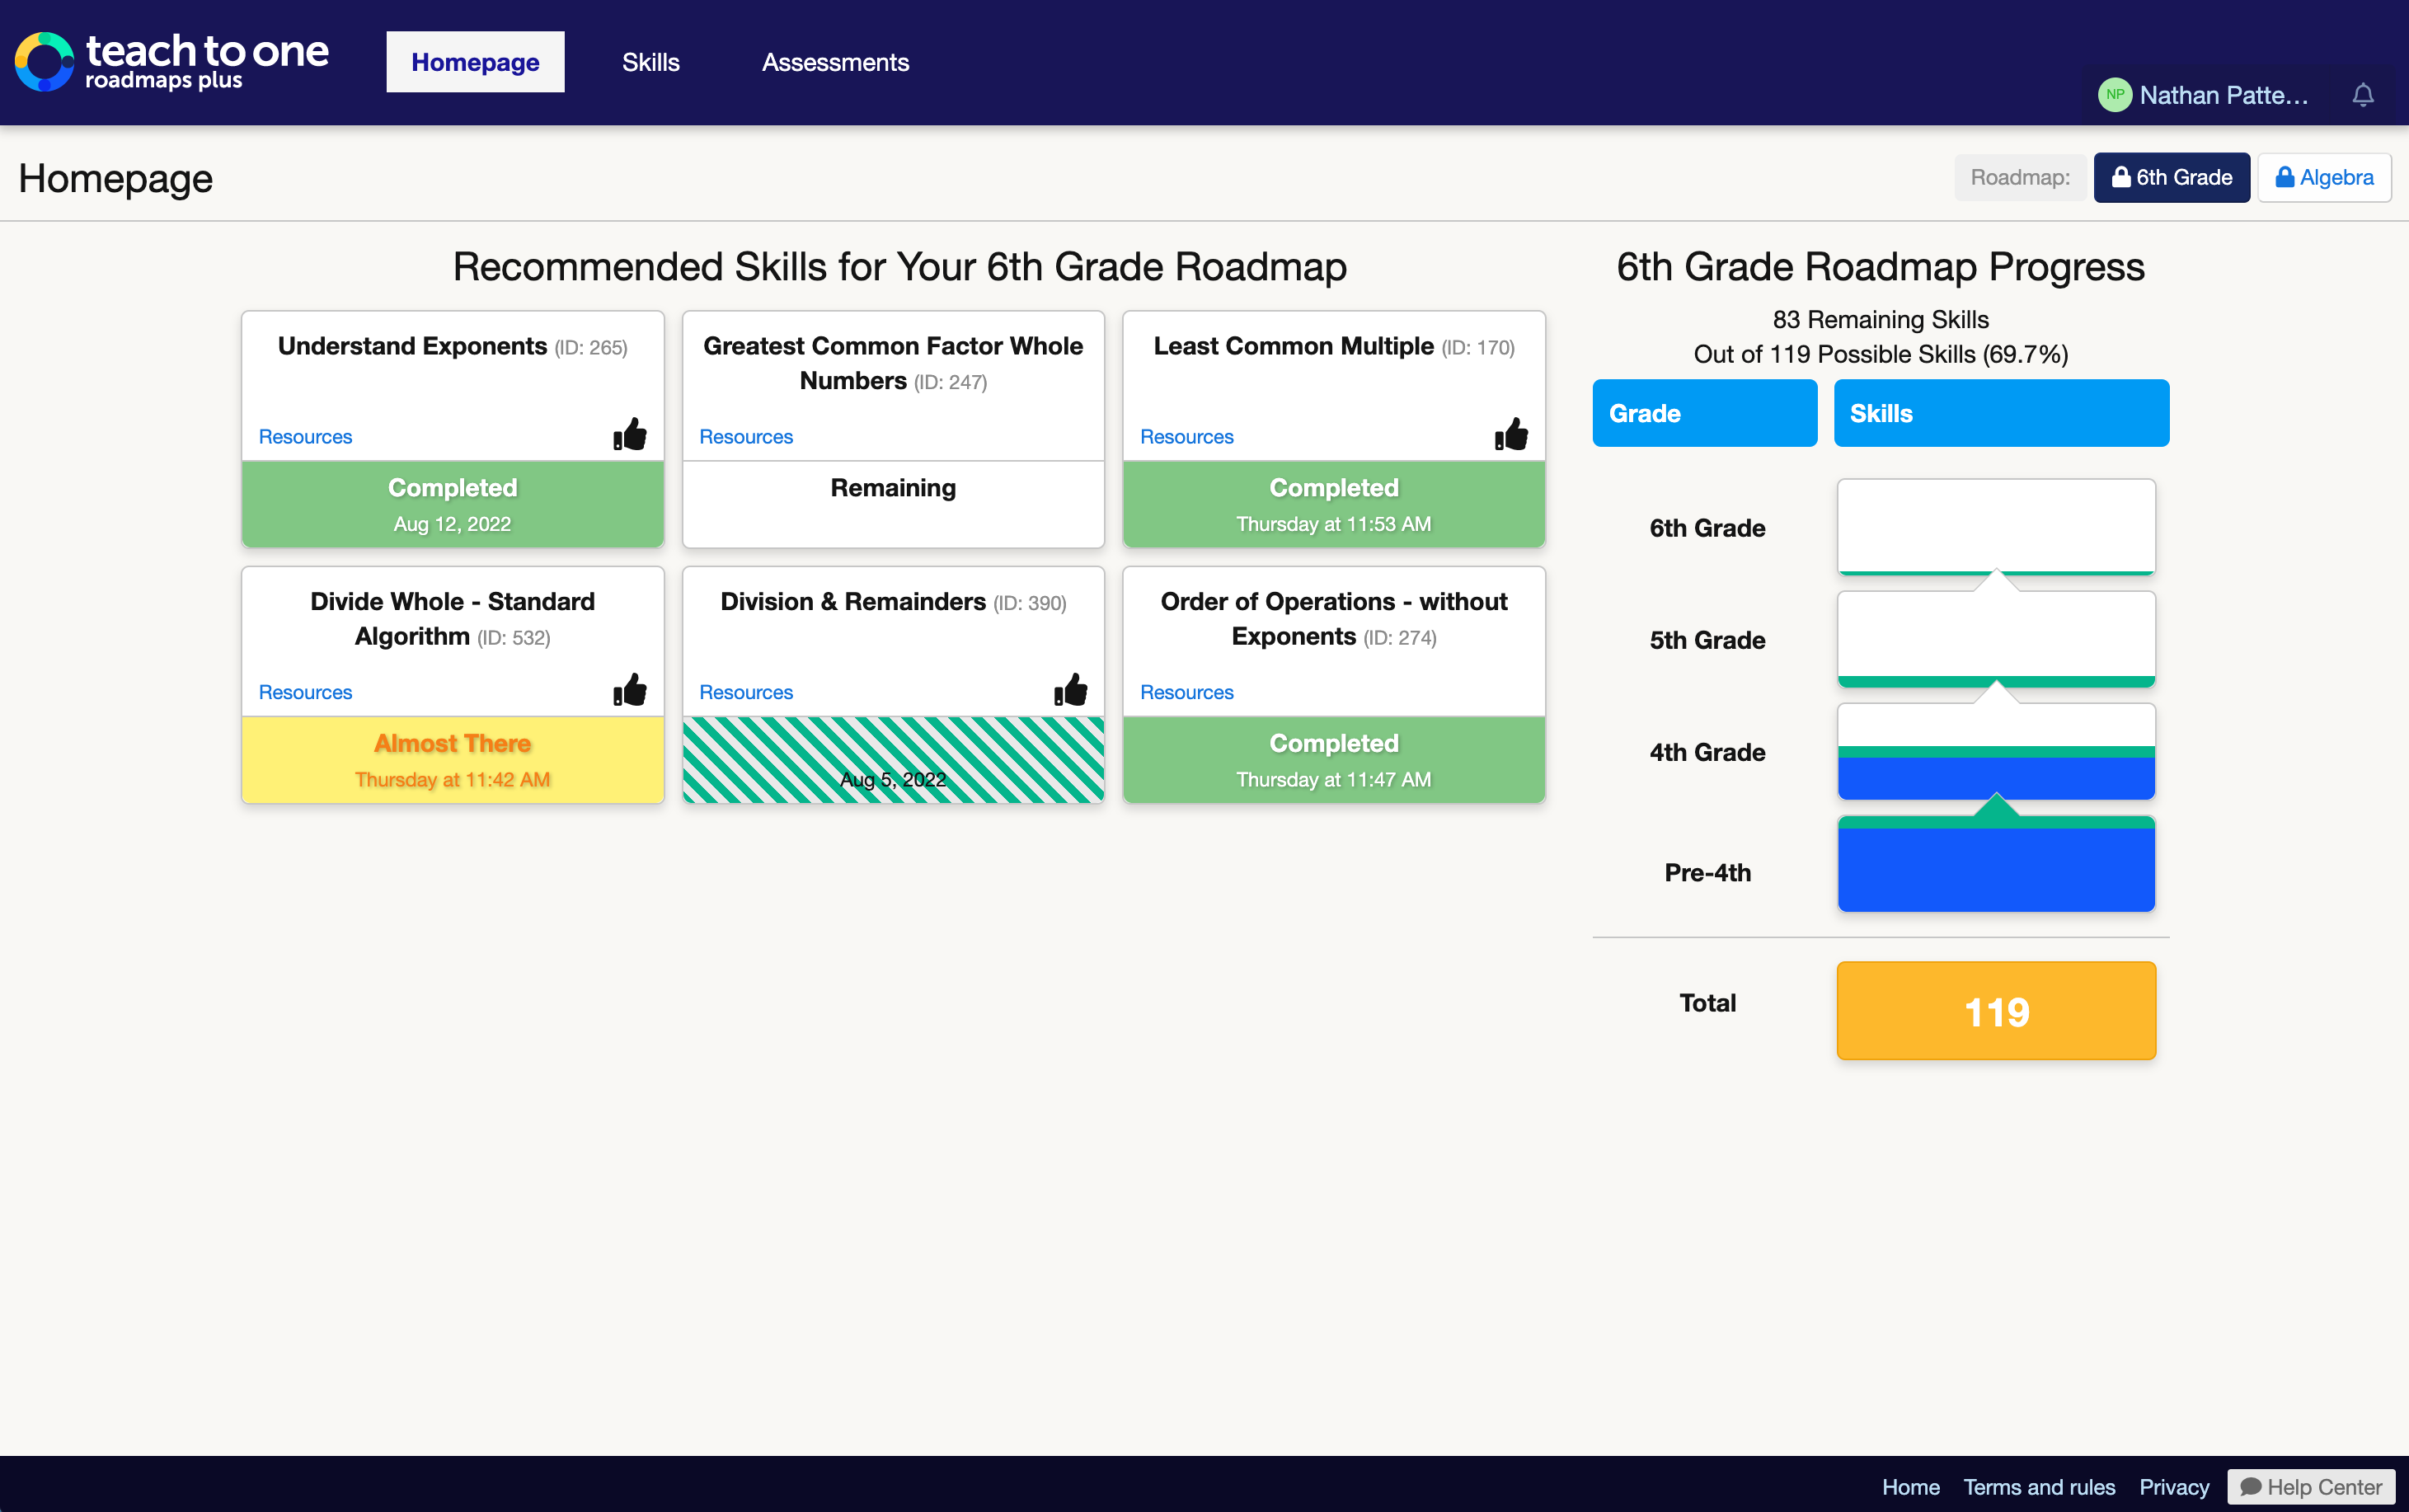
Task: Toggle the Grade view in Roadmap Progress
Action: [x=1703, y=413]
